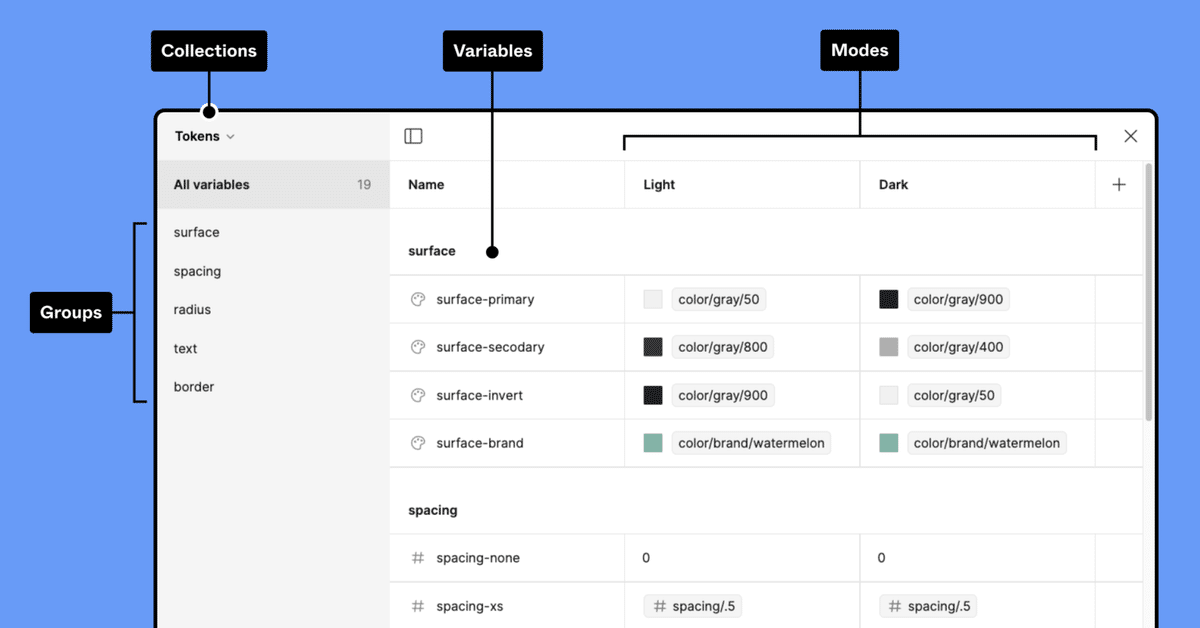The image size is (1200, 628).
Task: Open the Tokens collection dropdown
Action: (204, 136)
